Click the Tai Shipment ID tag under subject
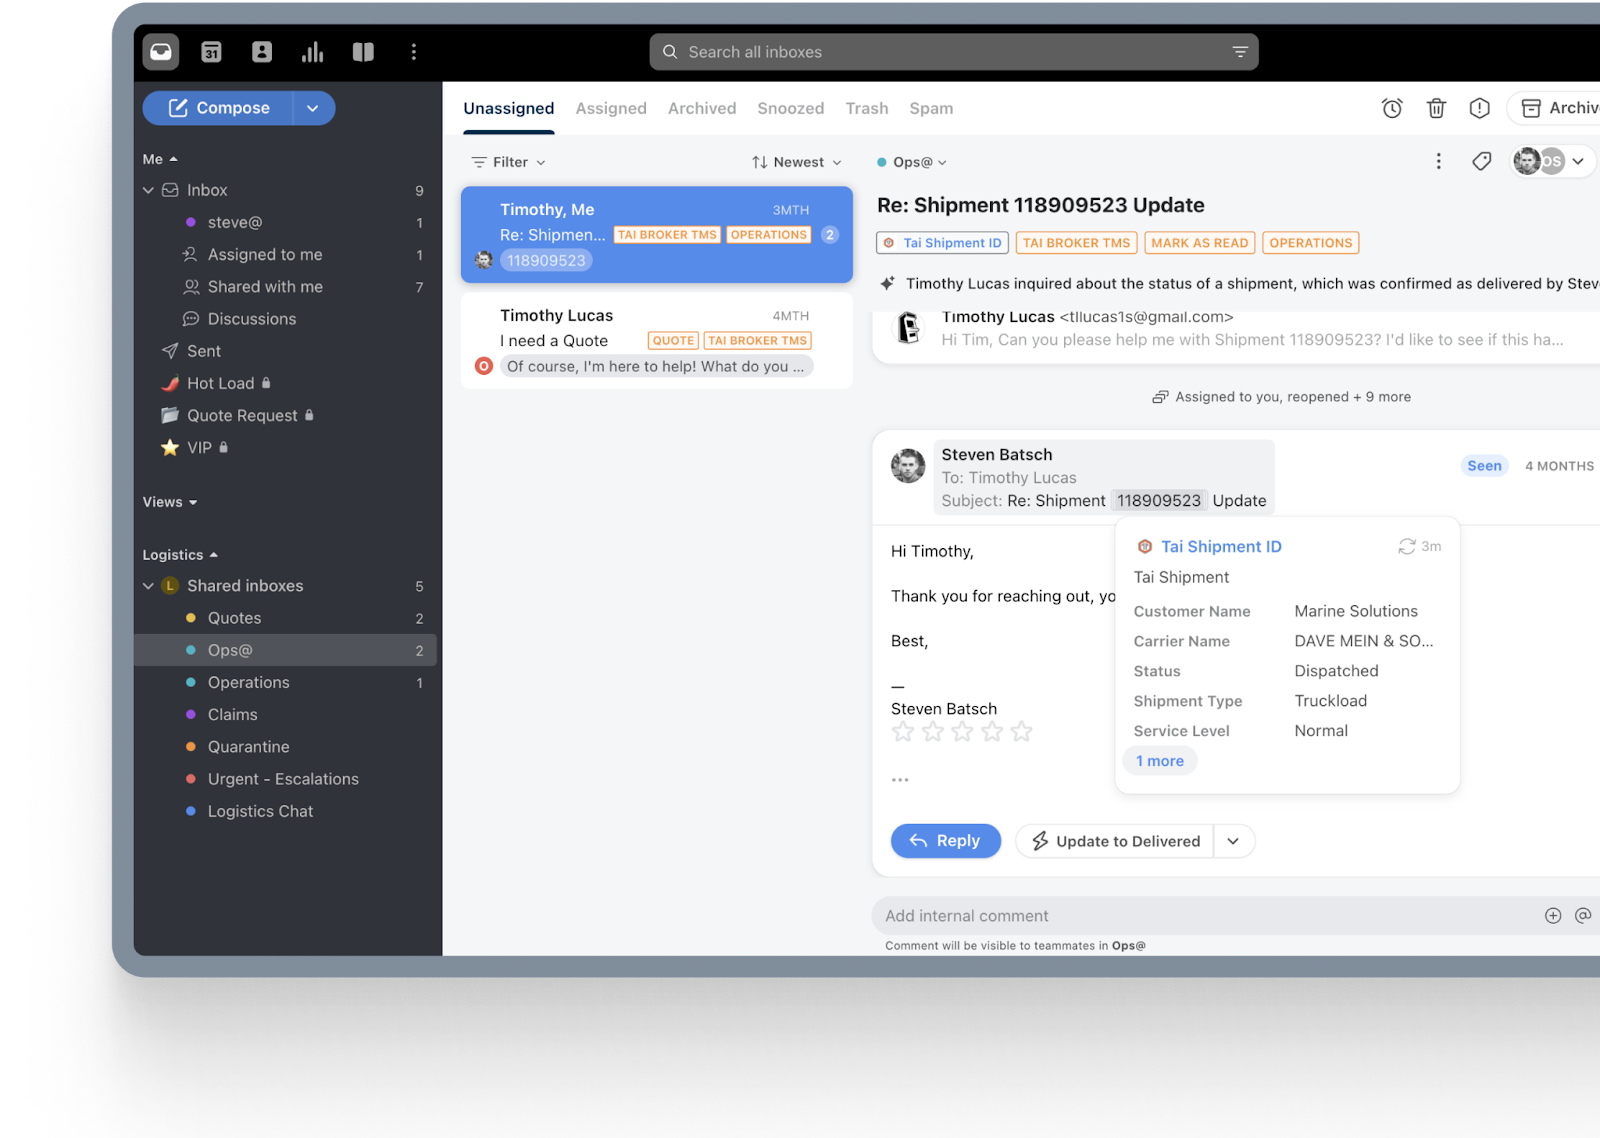 (x=942, y=243)
